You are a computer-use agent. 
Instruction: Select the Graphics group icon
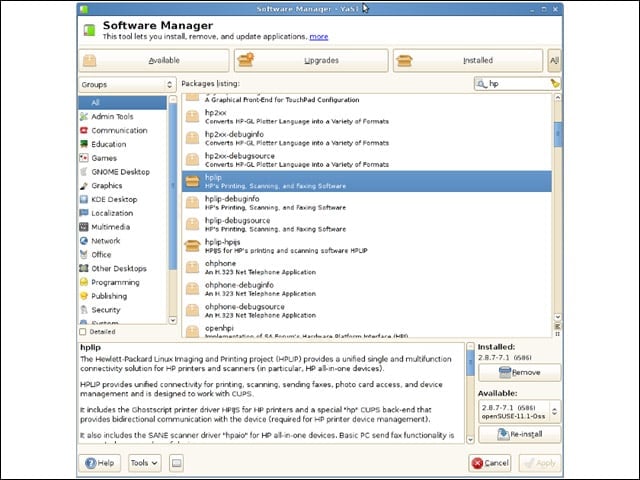(x=84, y=186)
